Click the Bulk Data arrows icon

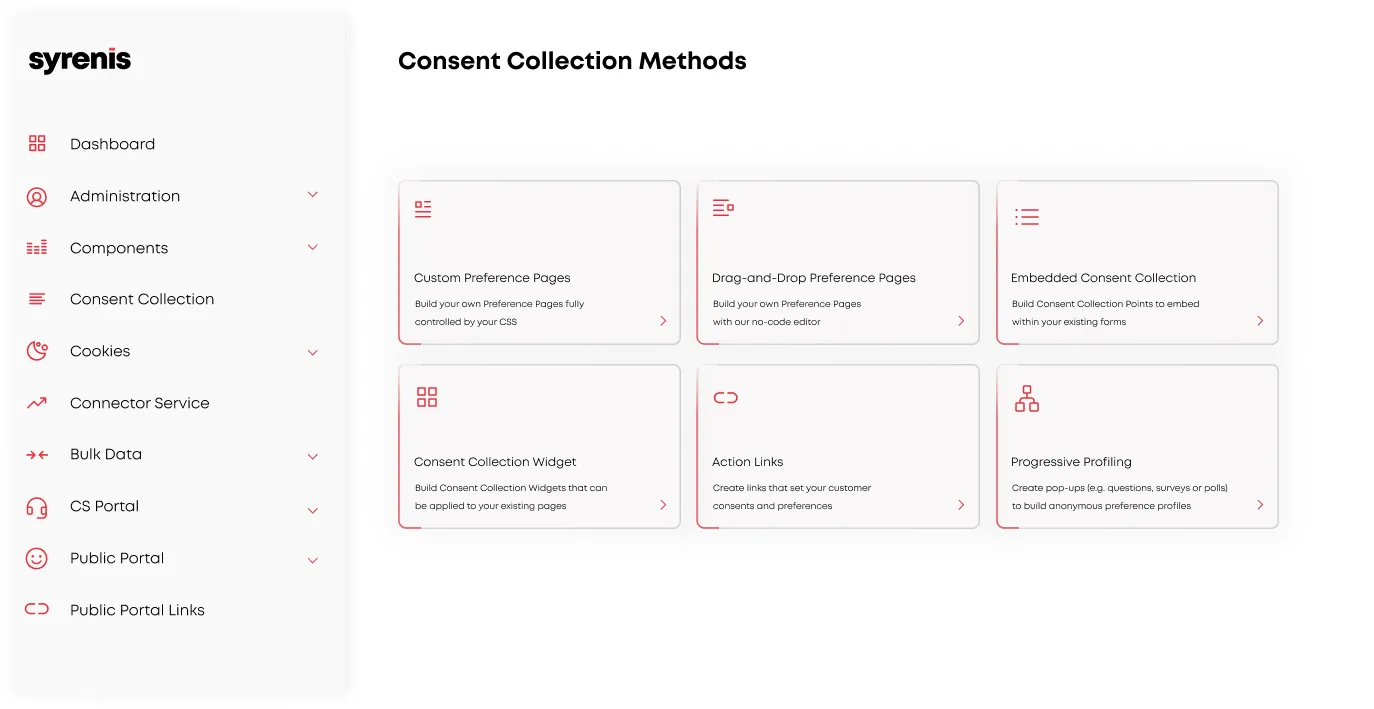point(37,455)
